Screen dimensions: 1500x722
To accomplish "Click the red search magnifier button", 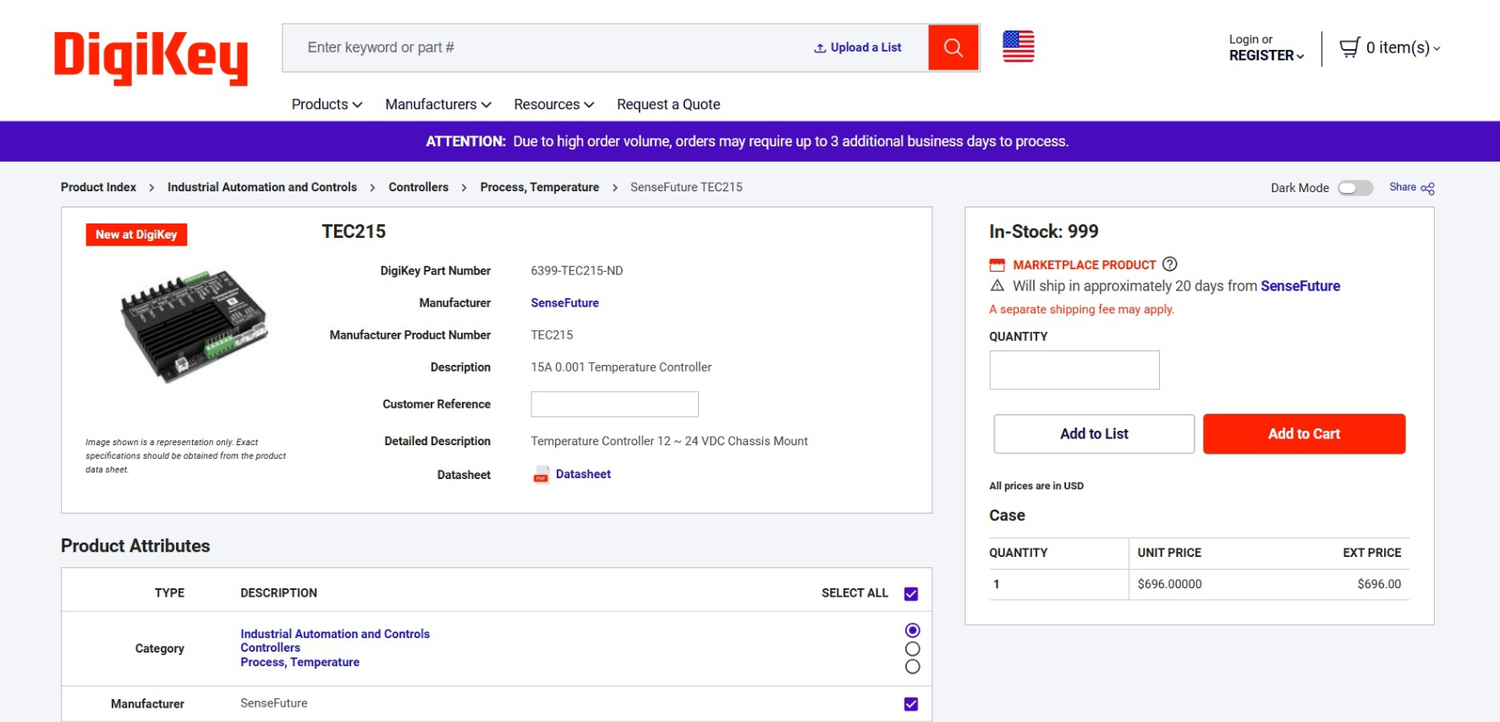I will pos(953,47).
